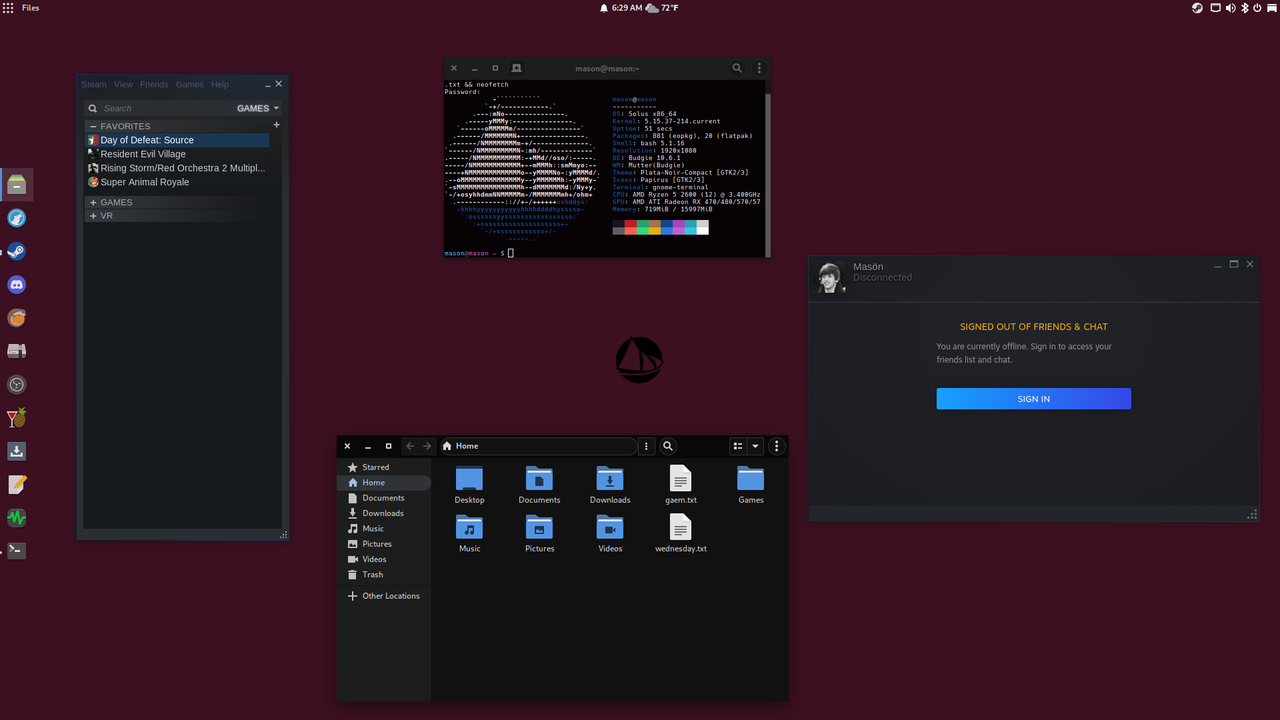Open the Friends menu in Steam

click(154, 85)
